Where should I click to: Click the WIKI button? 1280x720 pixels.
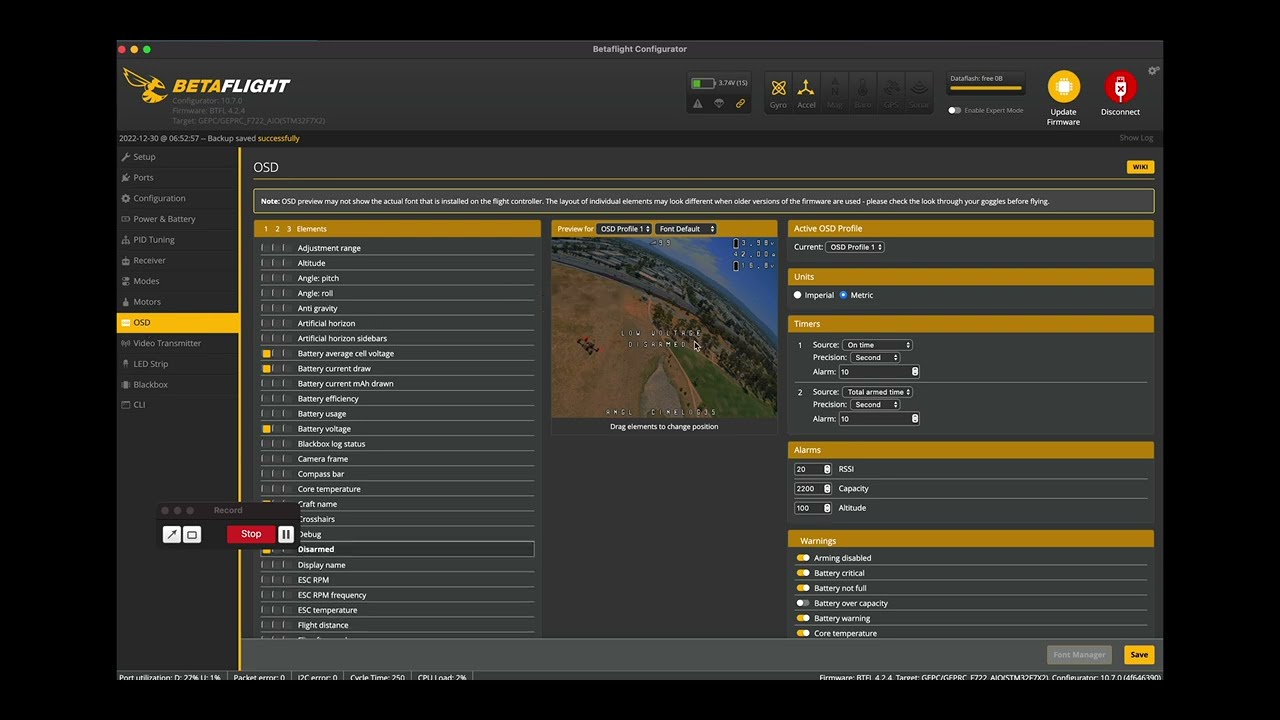pos(1140,167)
